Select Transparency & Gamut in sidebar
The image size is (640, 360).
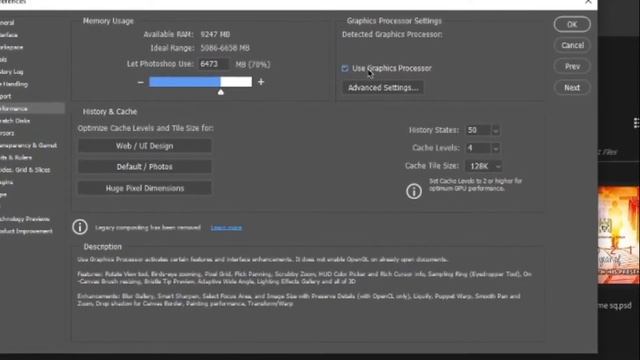(28, 145)
